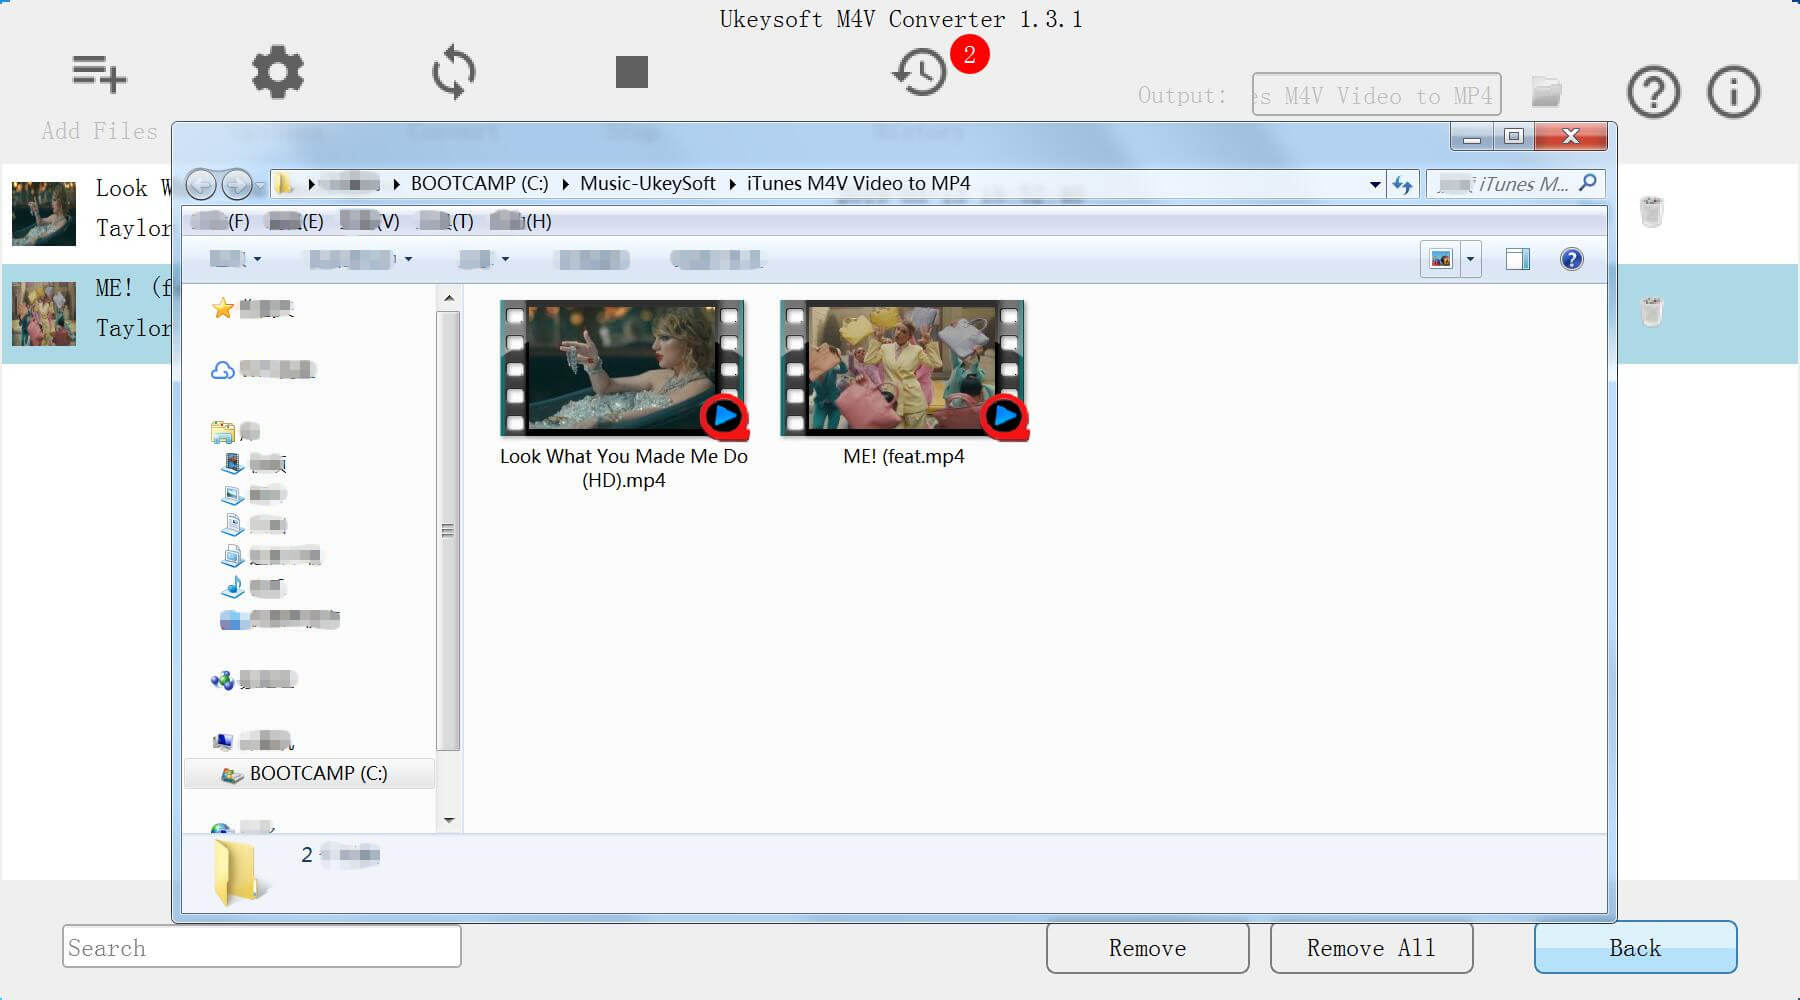
Task: Open the converter settings gear
Action: (x=277, y=72)
